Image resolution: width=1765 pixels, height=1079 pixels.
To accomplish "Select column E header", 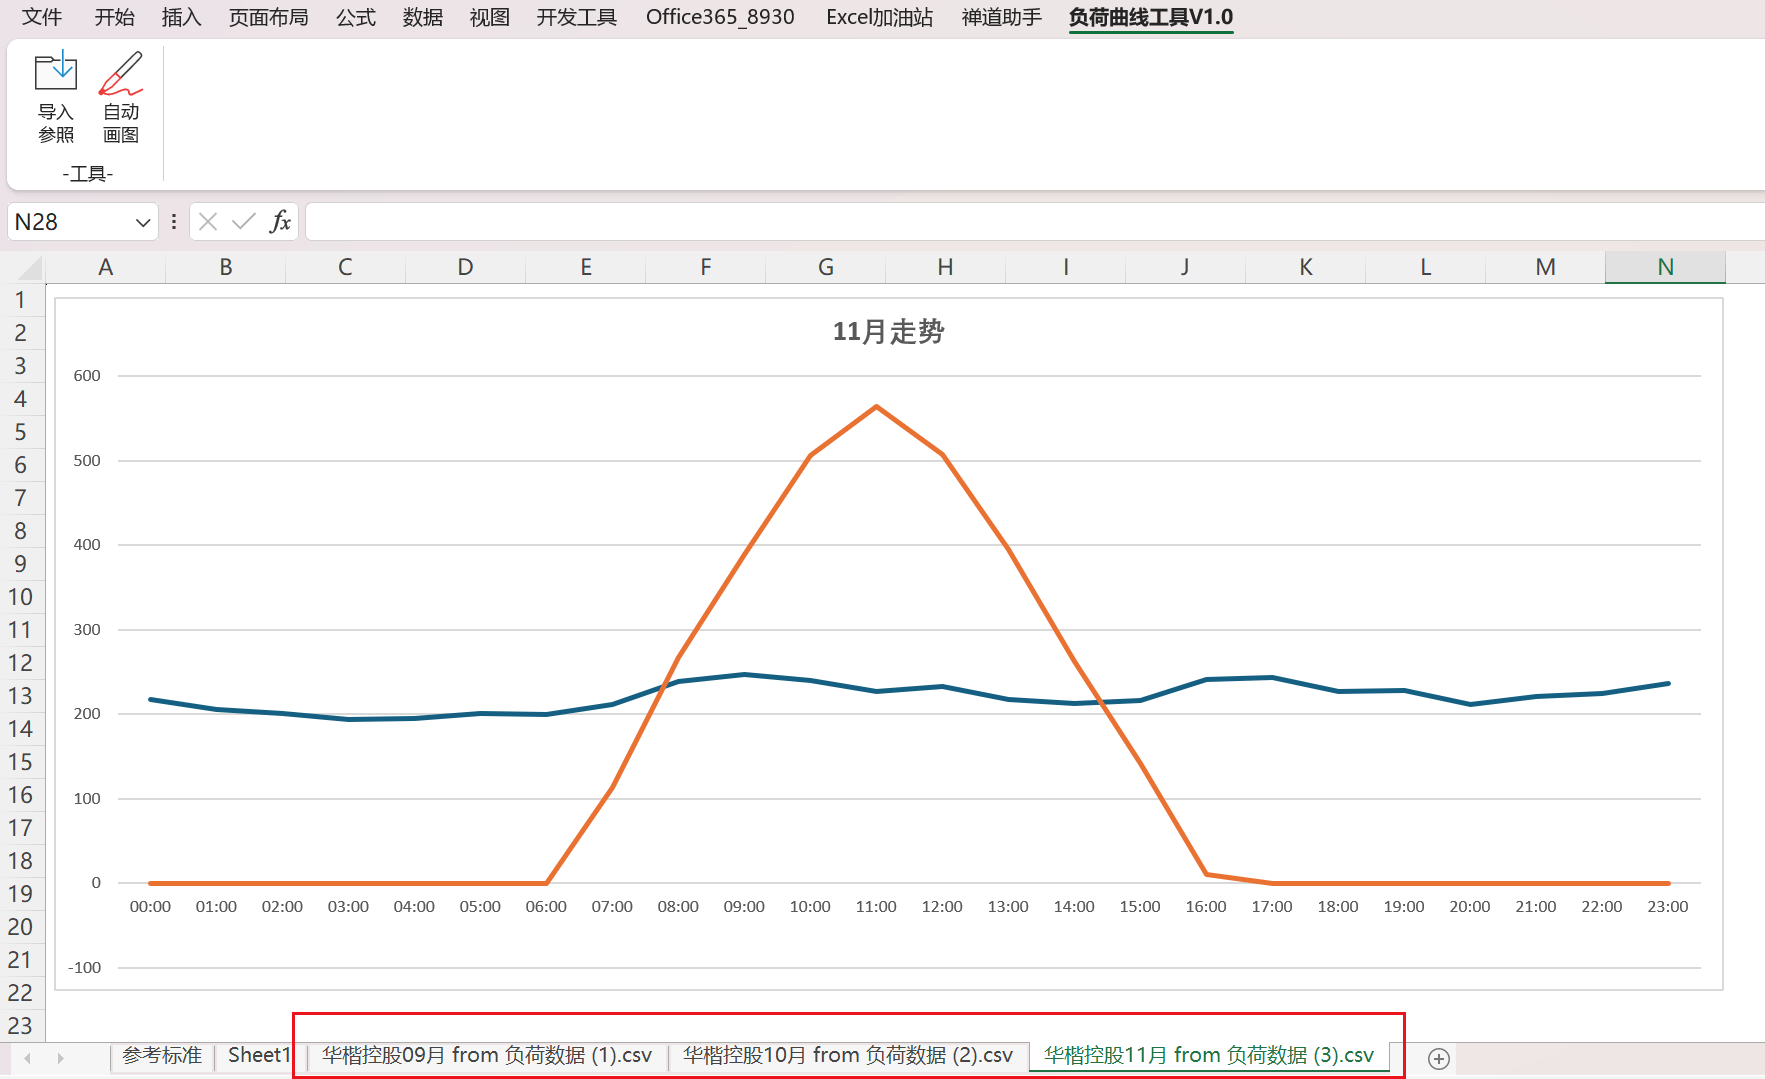I will coord(586,268).
